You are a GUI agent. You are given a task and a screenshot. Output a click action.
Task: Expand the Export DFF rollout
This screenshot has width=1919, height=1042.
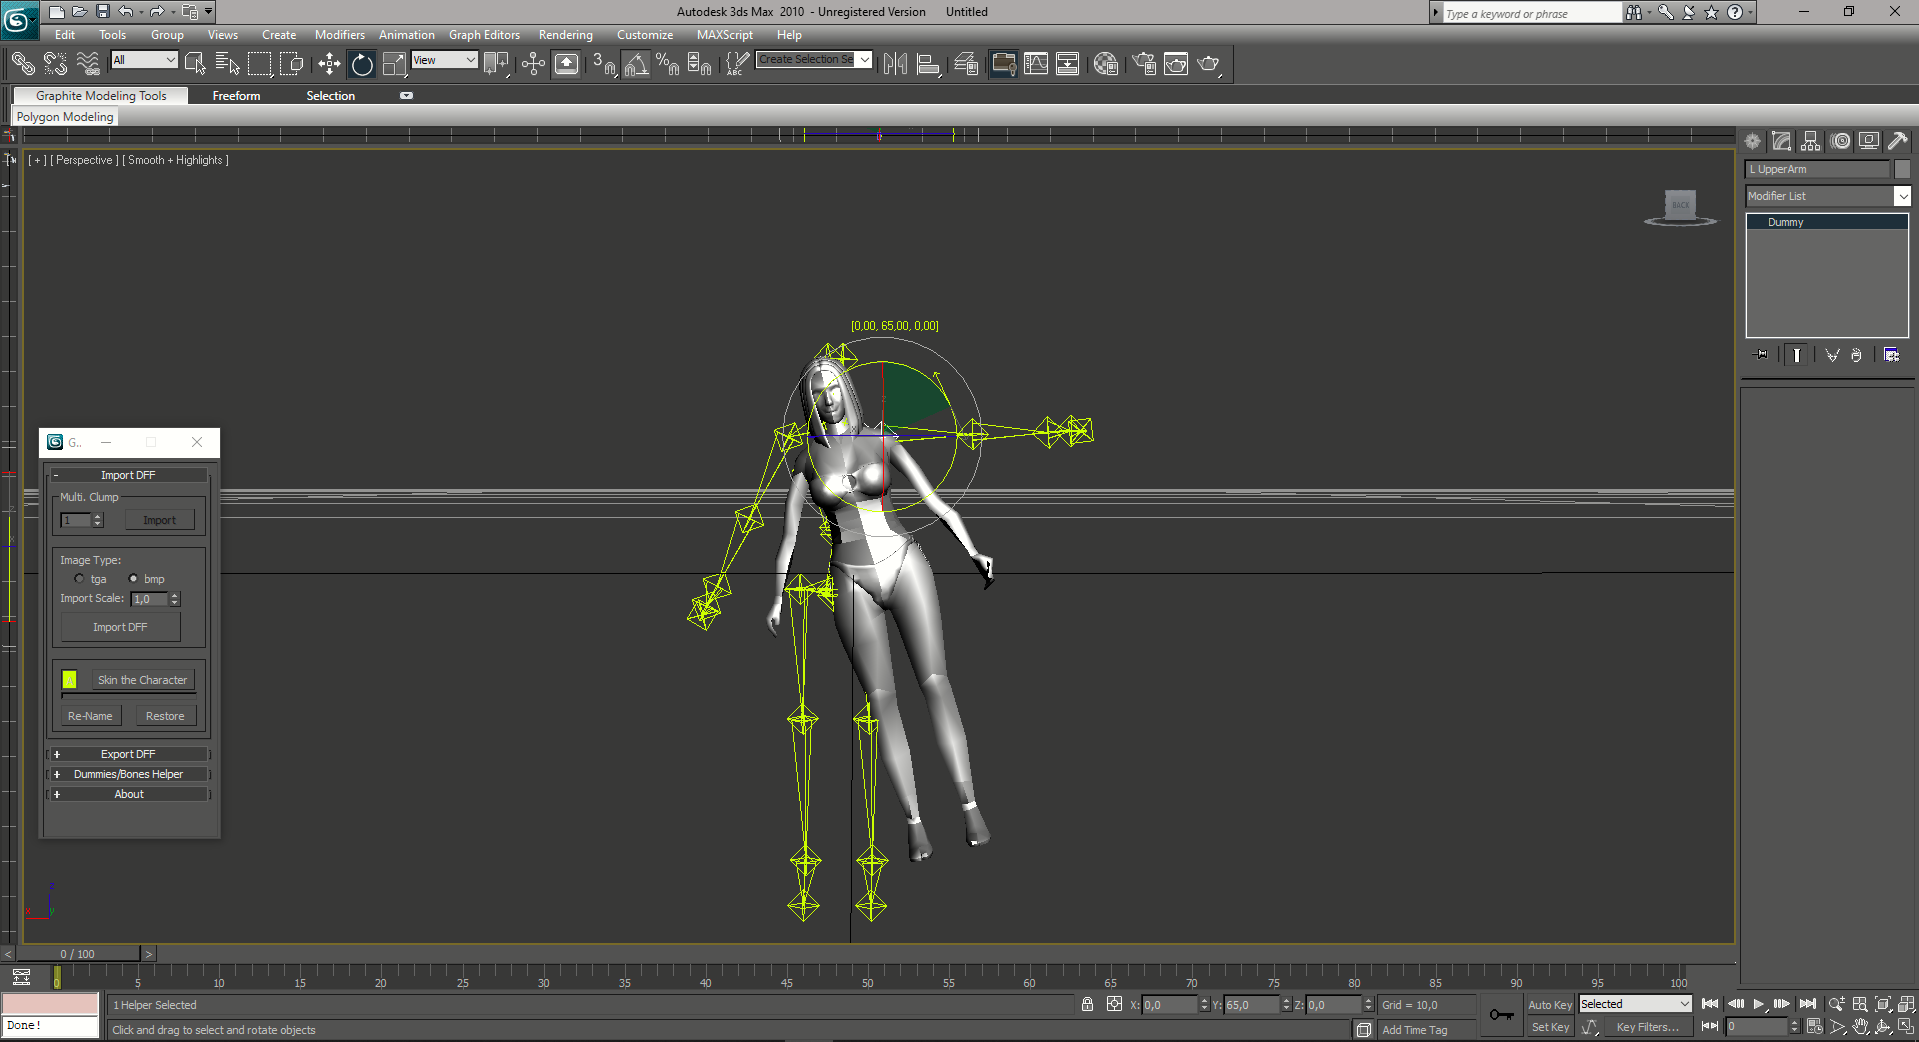tap(128, 754)
